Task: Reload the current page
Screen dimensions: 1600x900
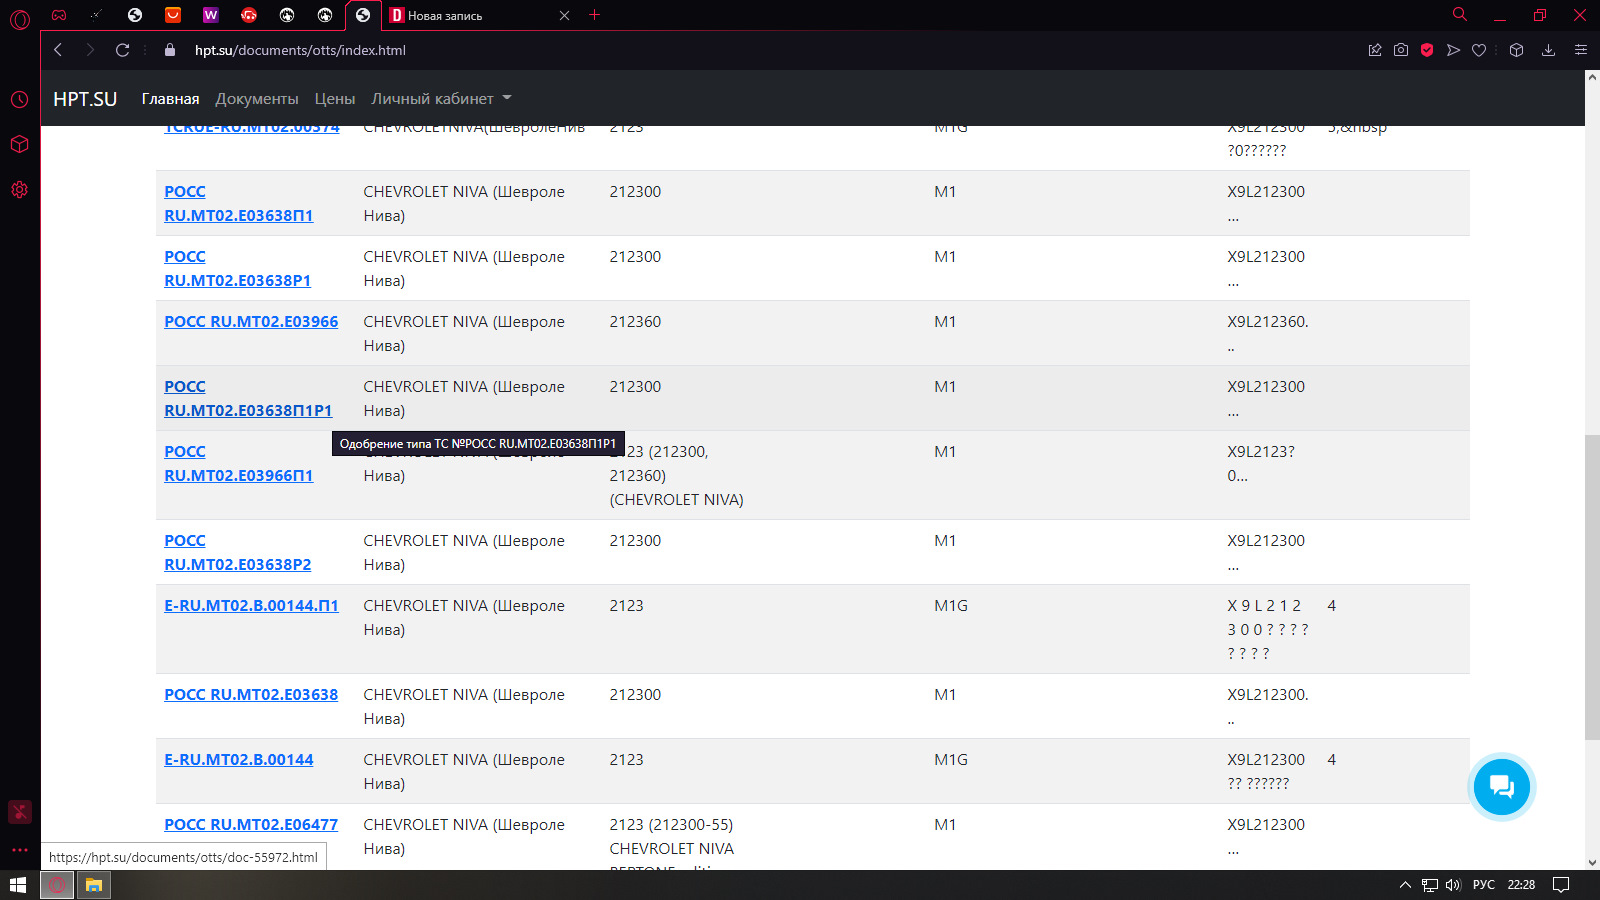Action: (122, 50)
